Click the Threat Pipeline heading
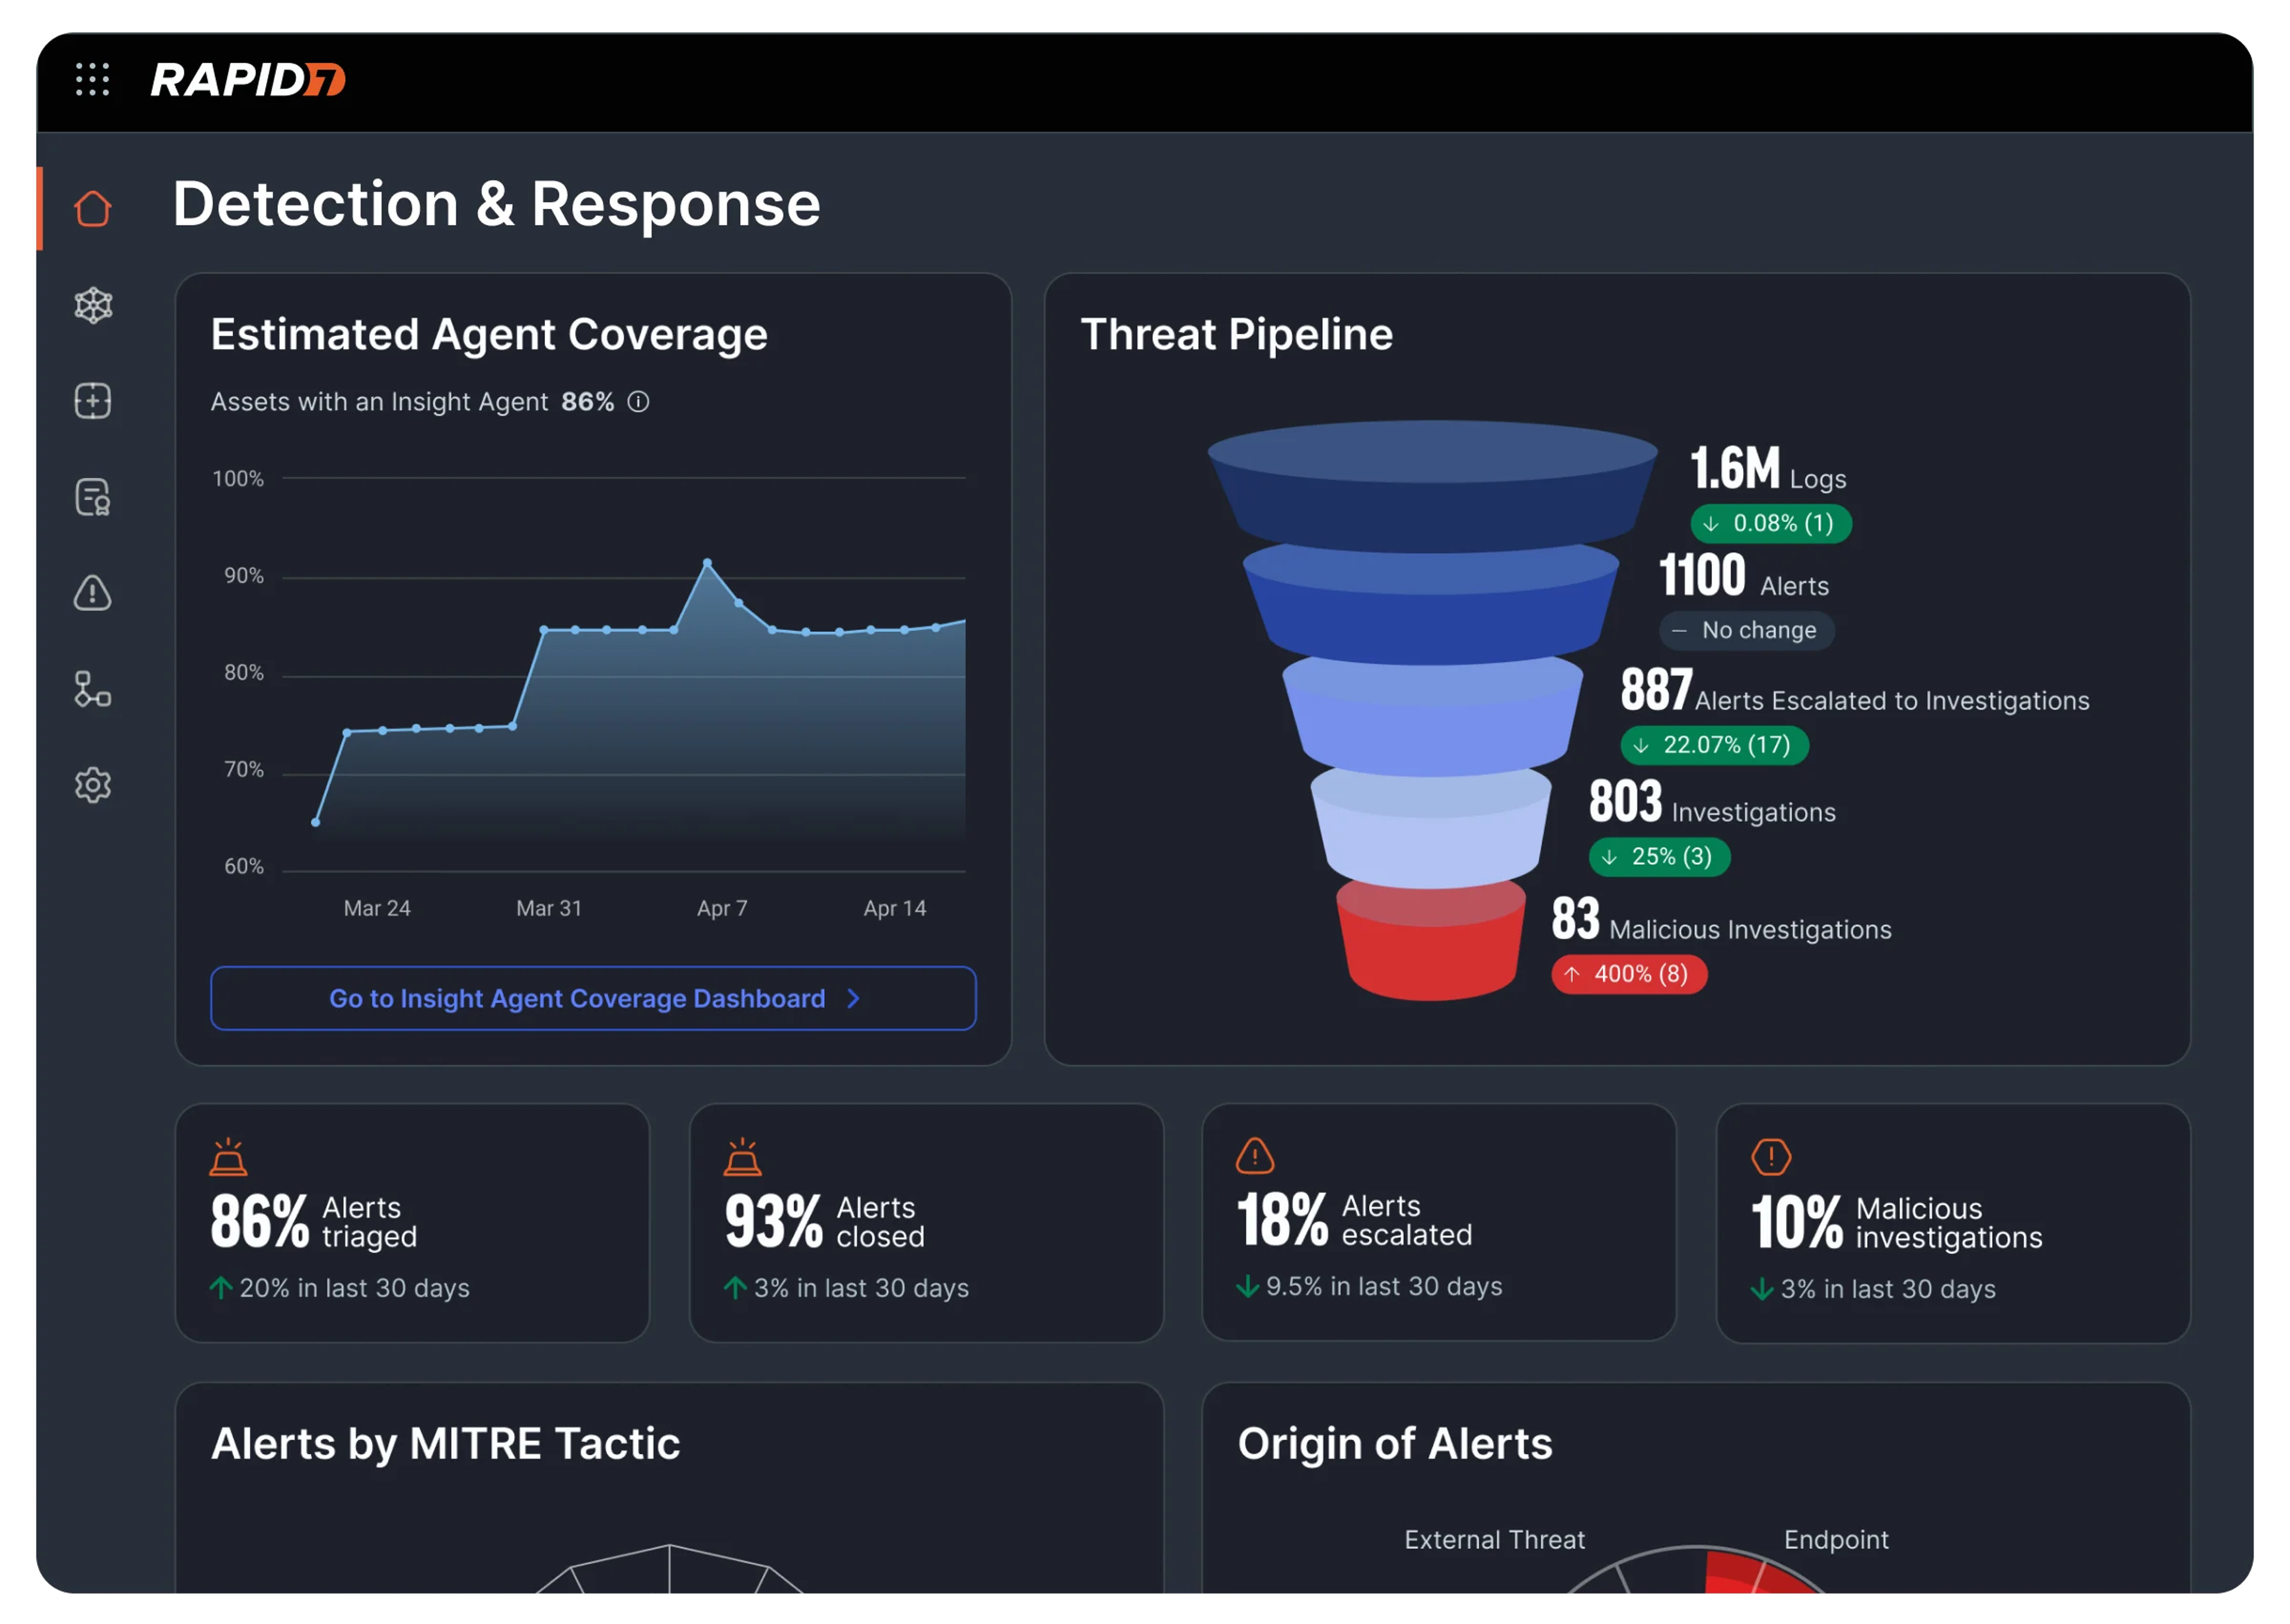The image size is (2290, 1624). coord(1236,334)
